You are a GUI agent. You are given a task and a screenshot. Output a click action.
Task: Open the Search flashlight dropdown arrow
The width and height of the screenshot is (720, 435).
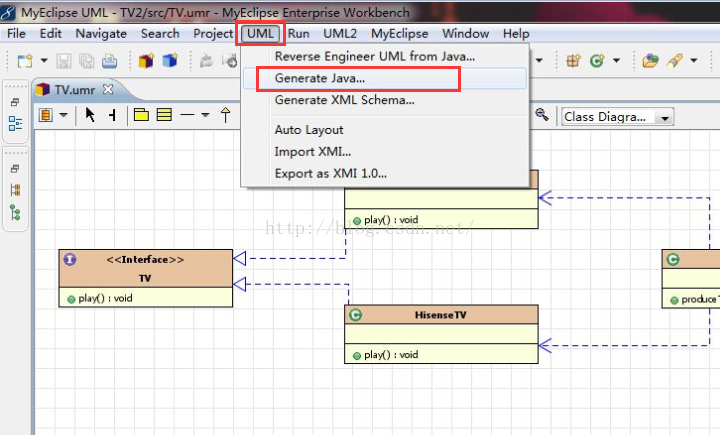point(694,60)
